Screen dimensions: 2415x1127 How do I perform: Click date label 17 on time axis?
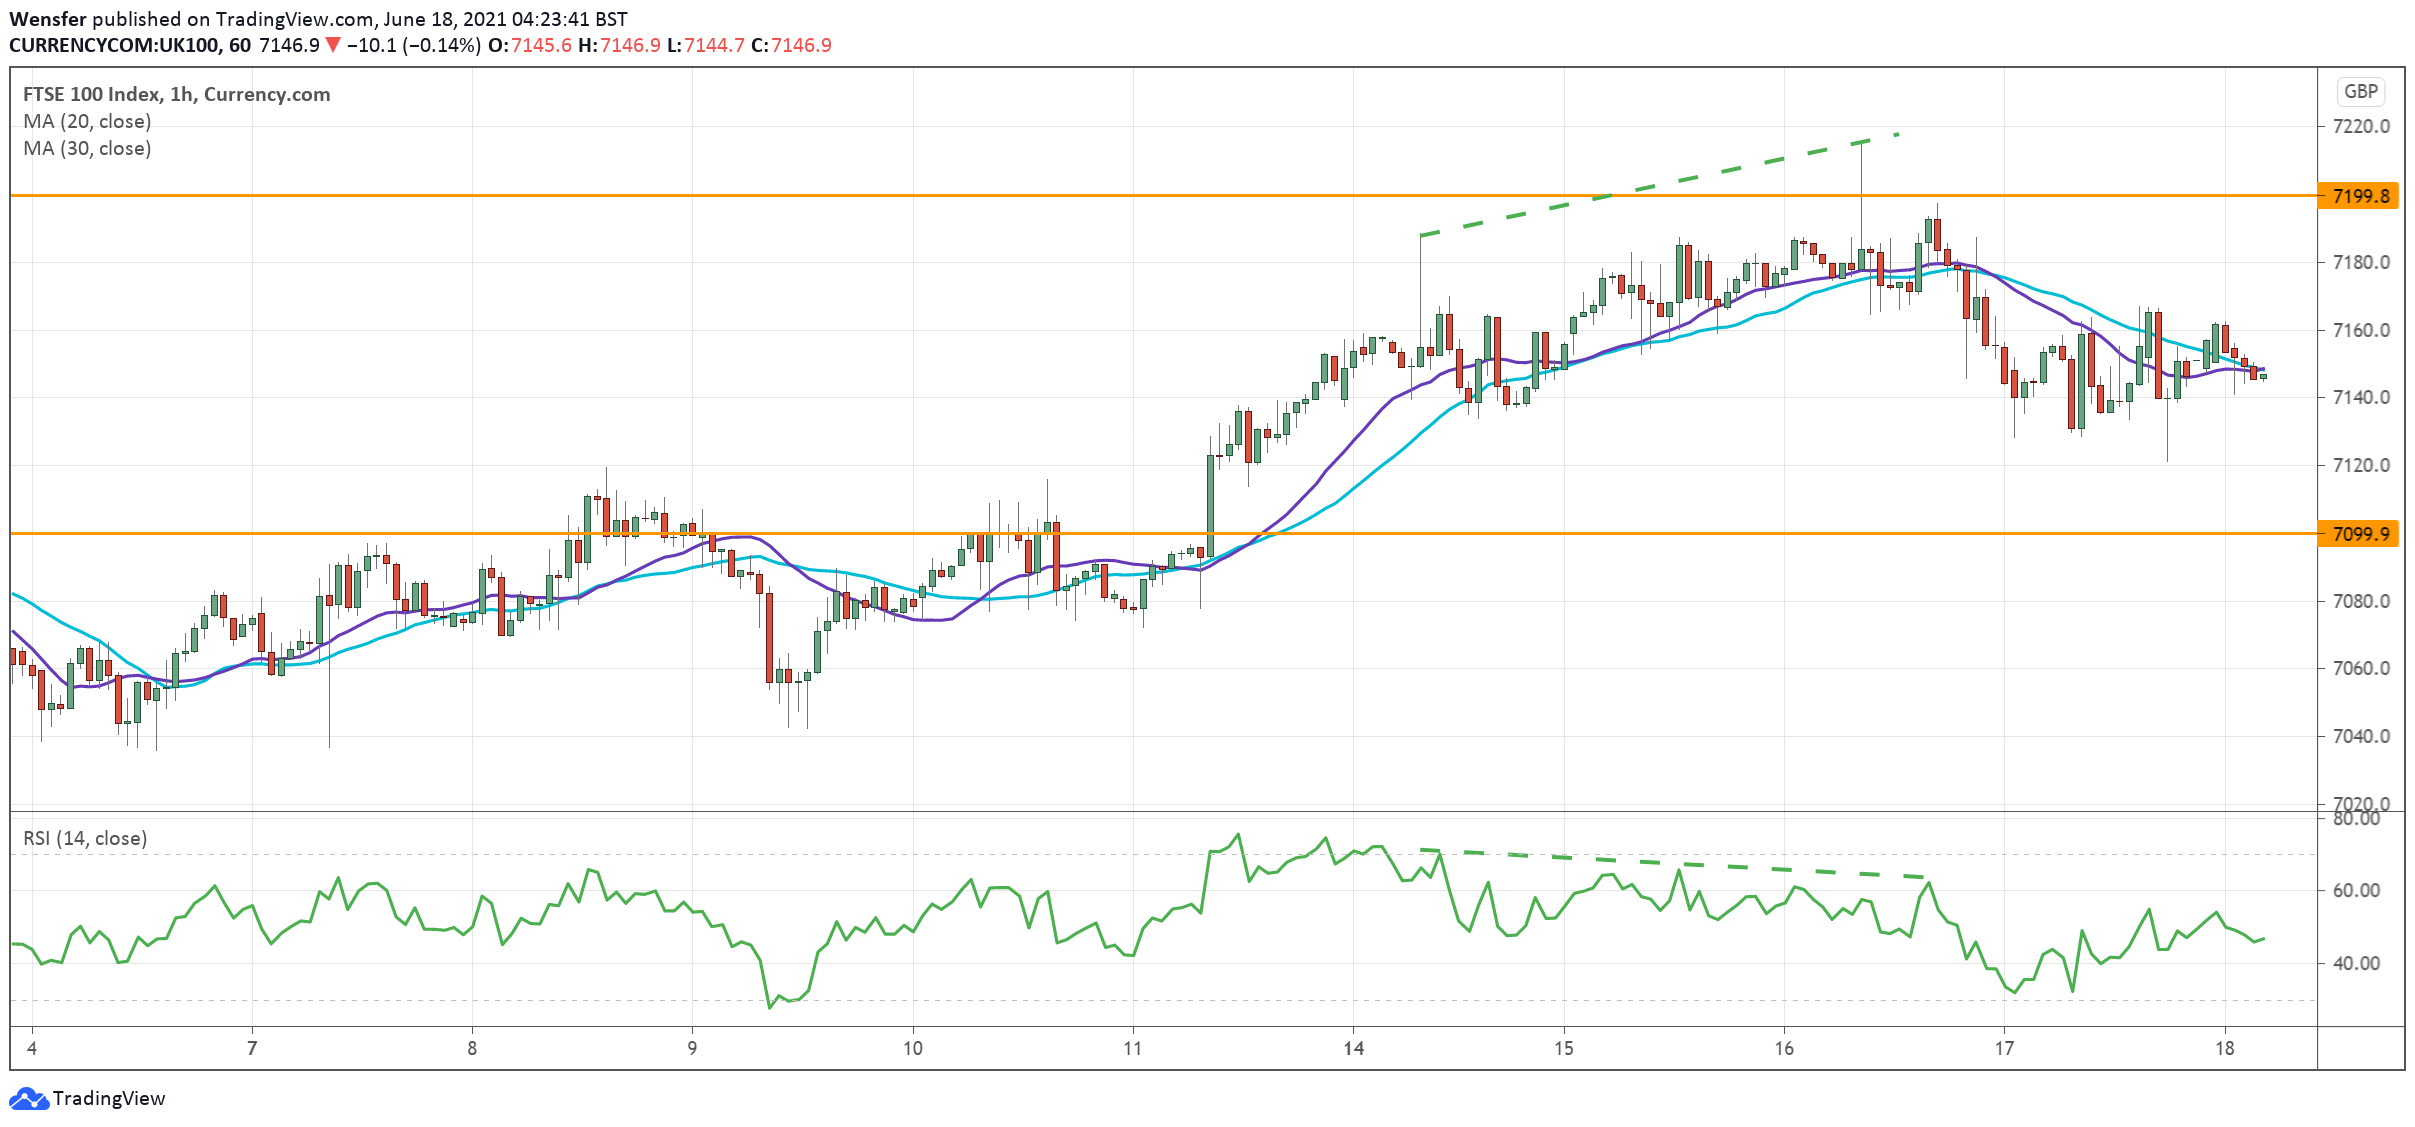(2004, 1048)
